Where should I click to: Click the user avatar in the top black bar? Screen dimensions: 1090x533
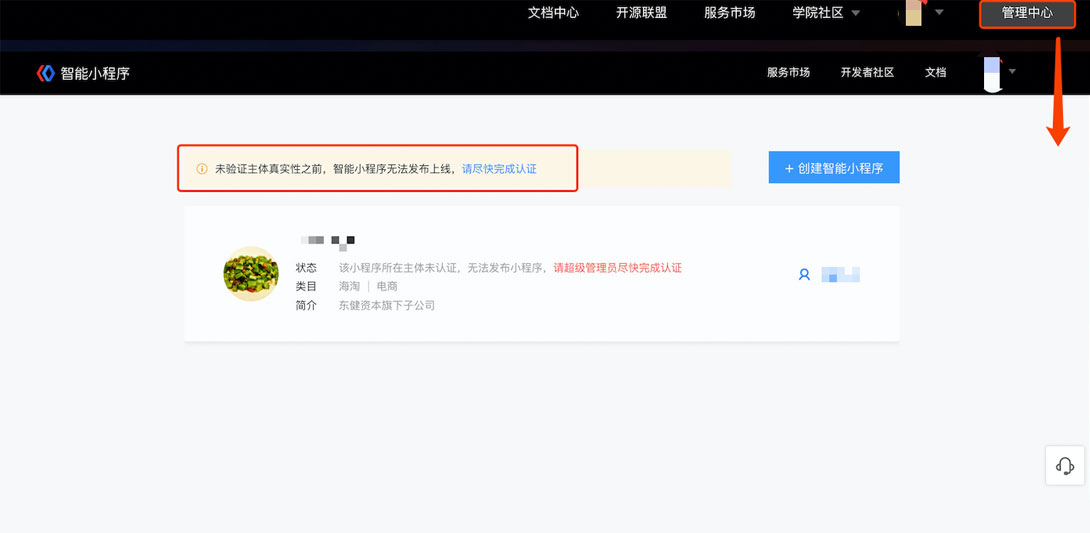tap(913, 13)
